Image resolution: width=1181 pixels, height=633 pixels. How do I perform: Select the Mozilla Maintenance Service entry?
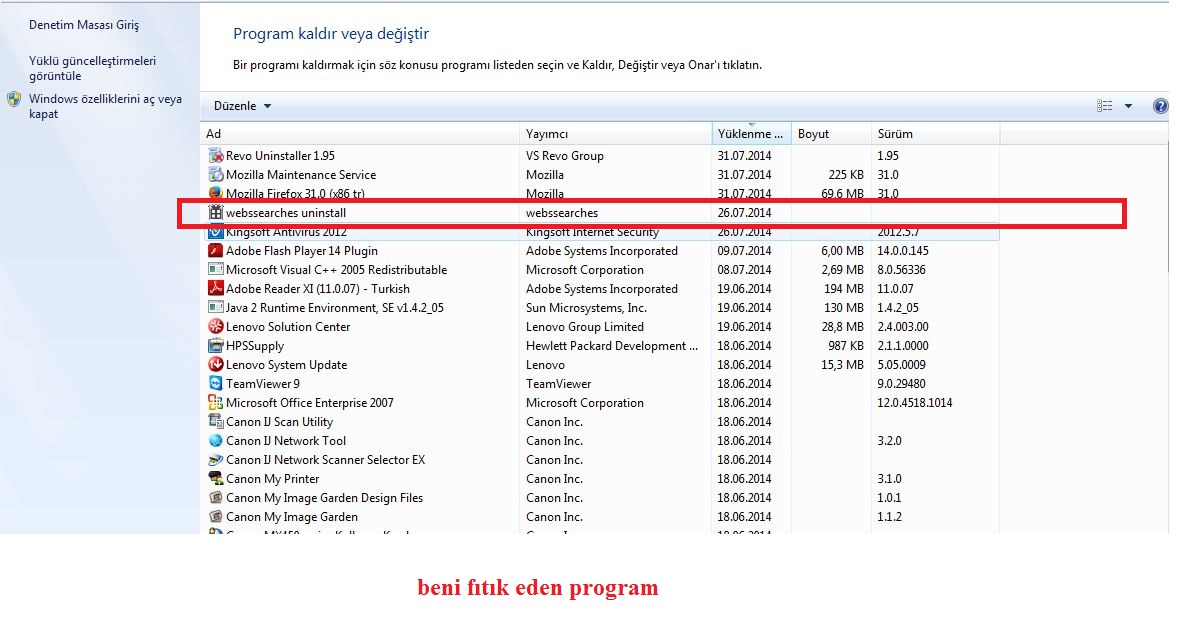[x=301, y=175]
